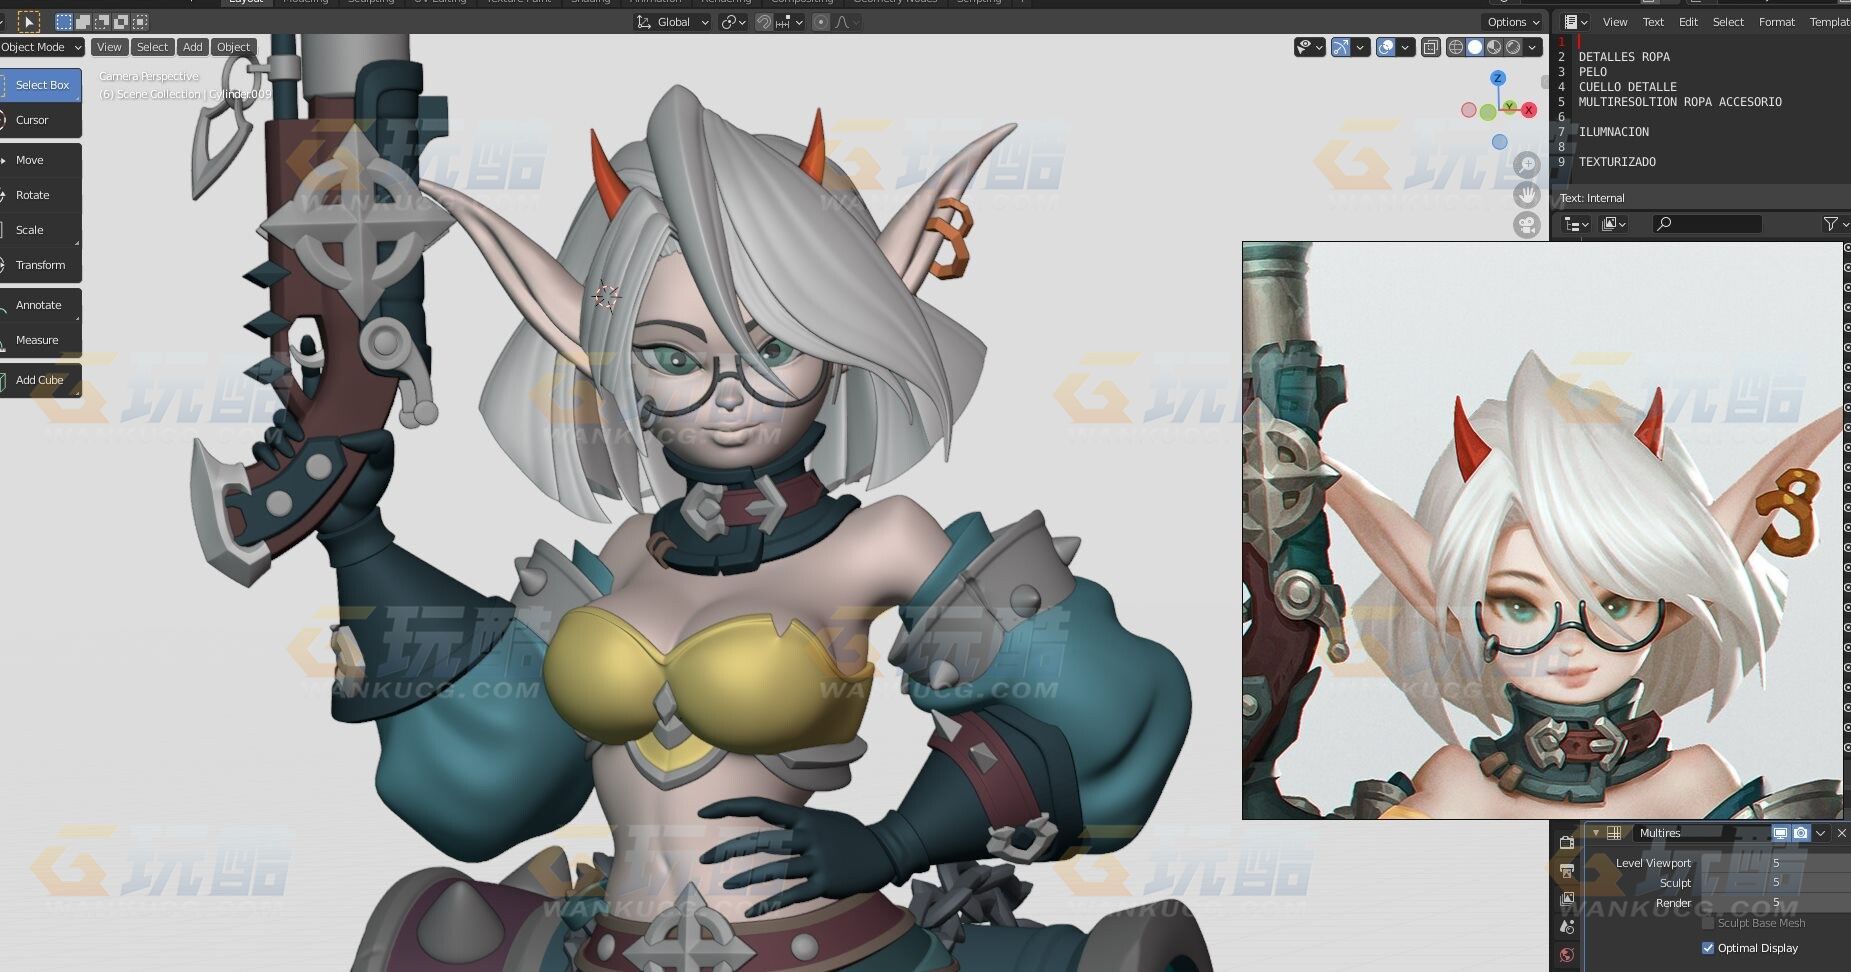Open the viewport Add menu

coord(192,47)
